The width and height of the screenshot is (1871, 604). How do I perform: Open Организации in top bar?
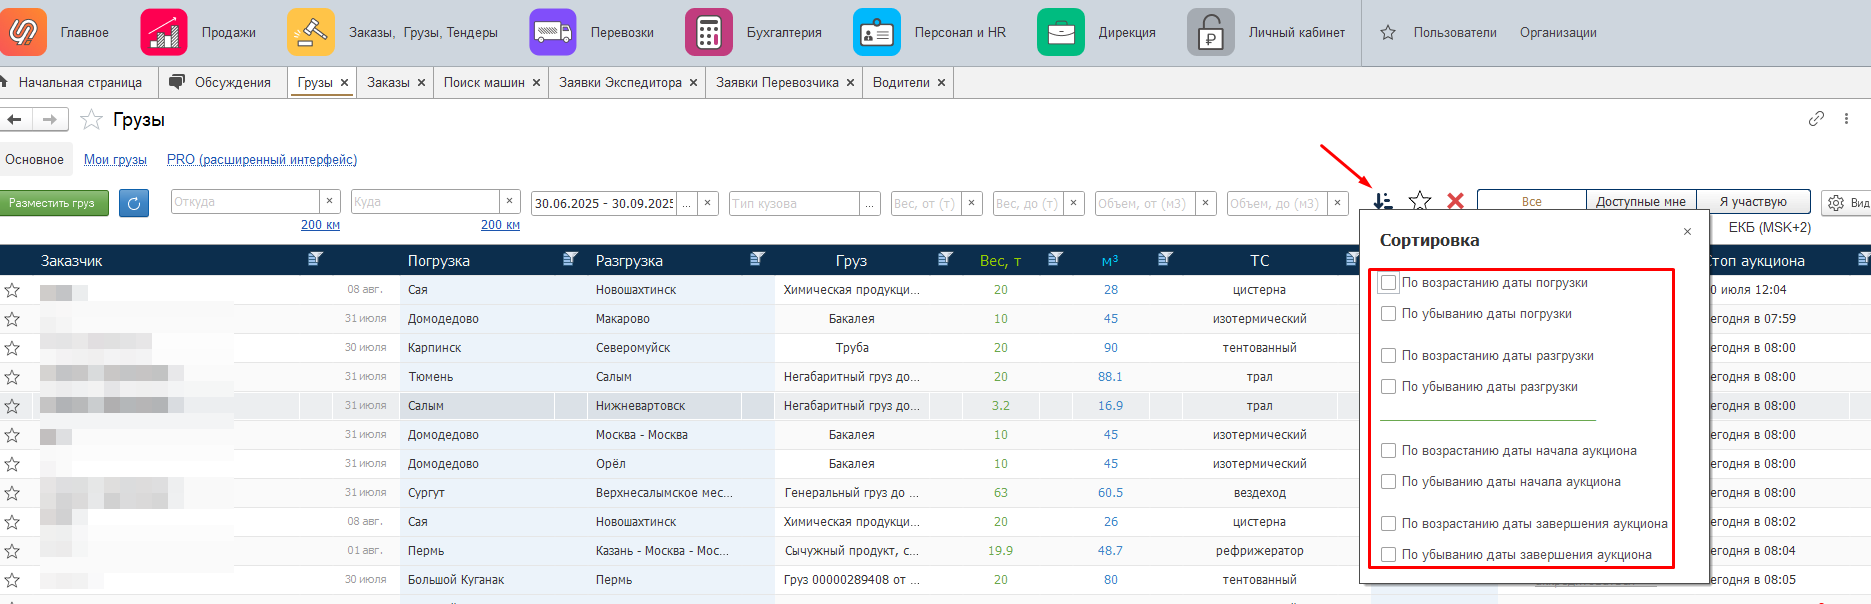1558,33
